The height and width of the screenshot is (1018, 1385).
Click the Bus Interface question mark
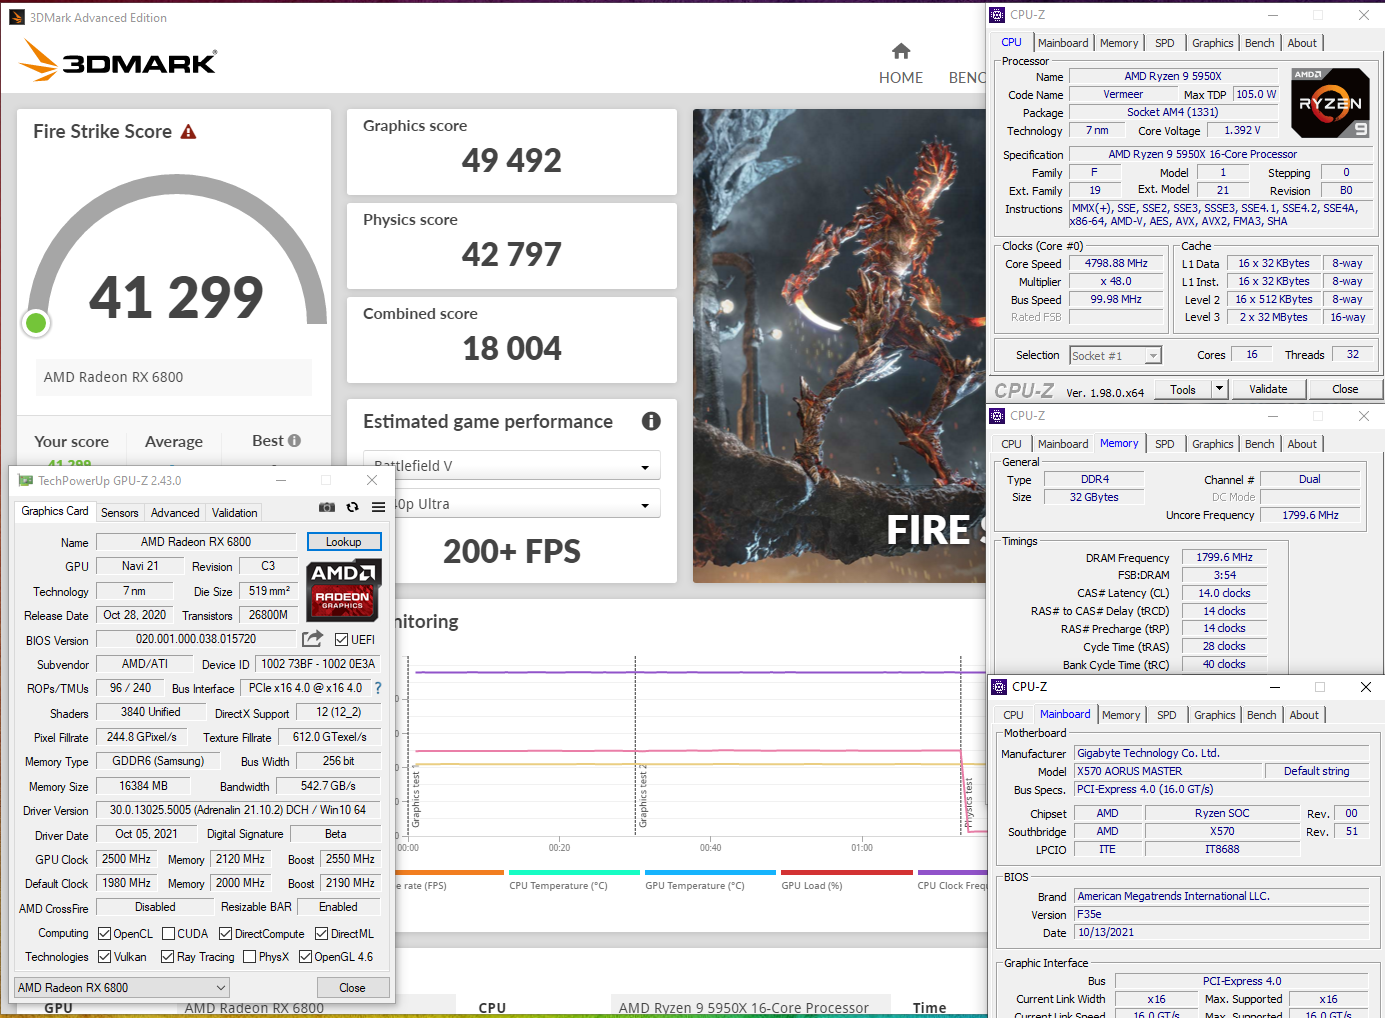point(378,688)
